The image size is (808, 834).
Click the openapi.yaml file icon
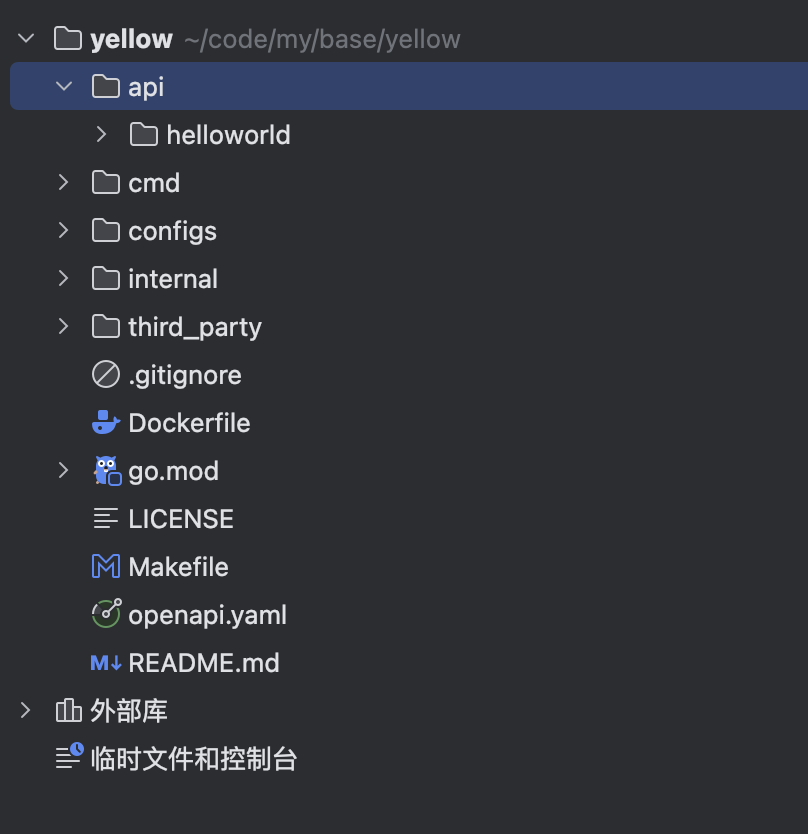click(x=105, y=615)
